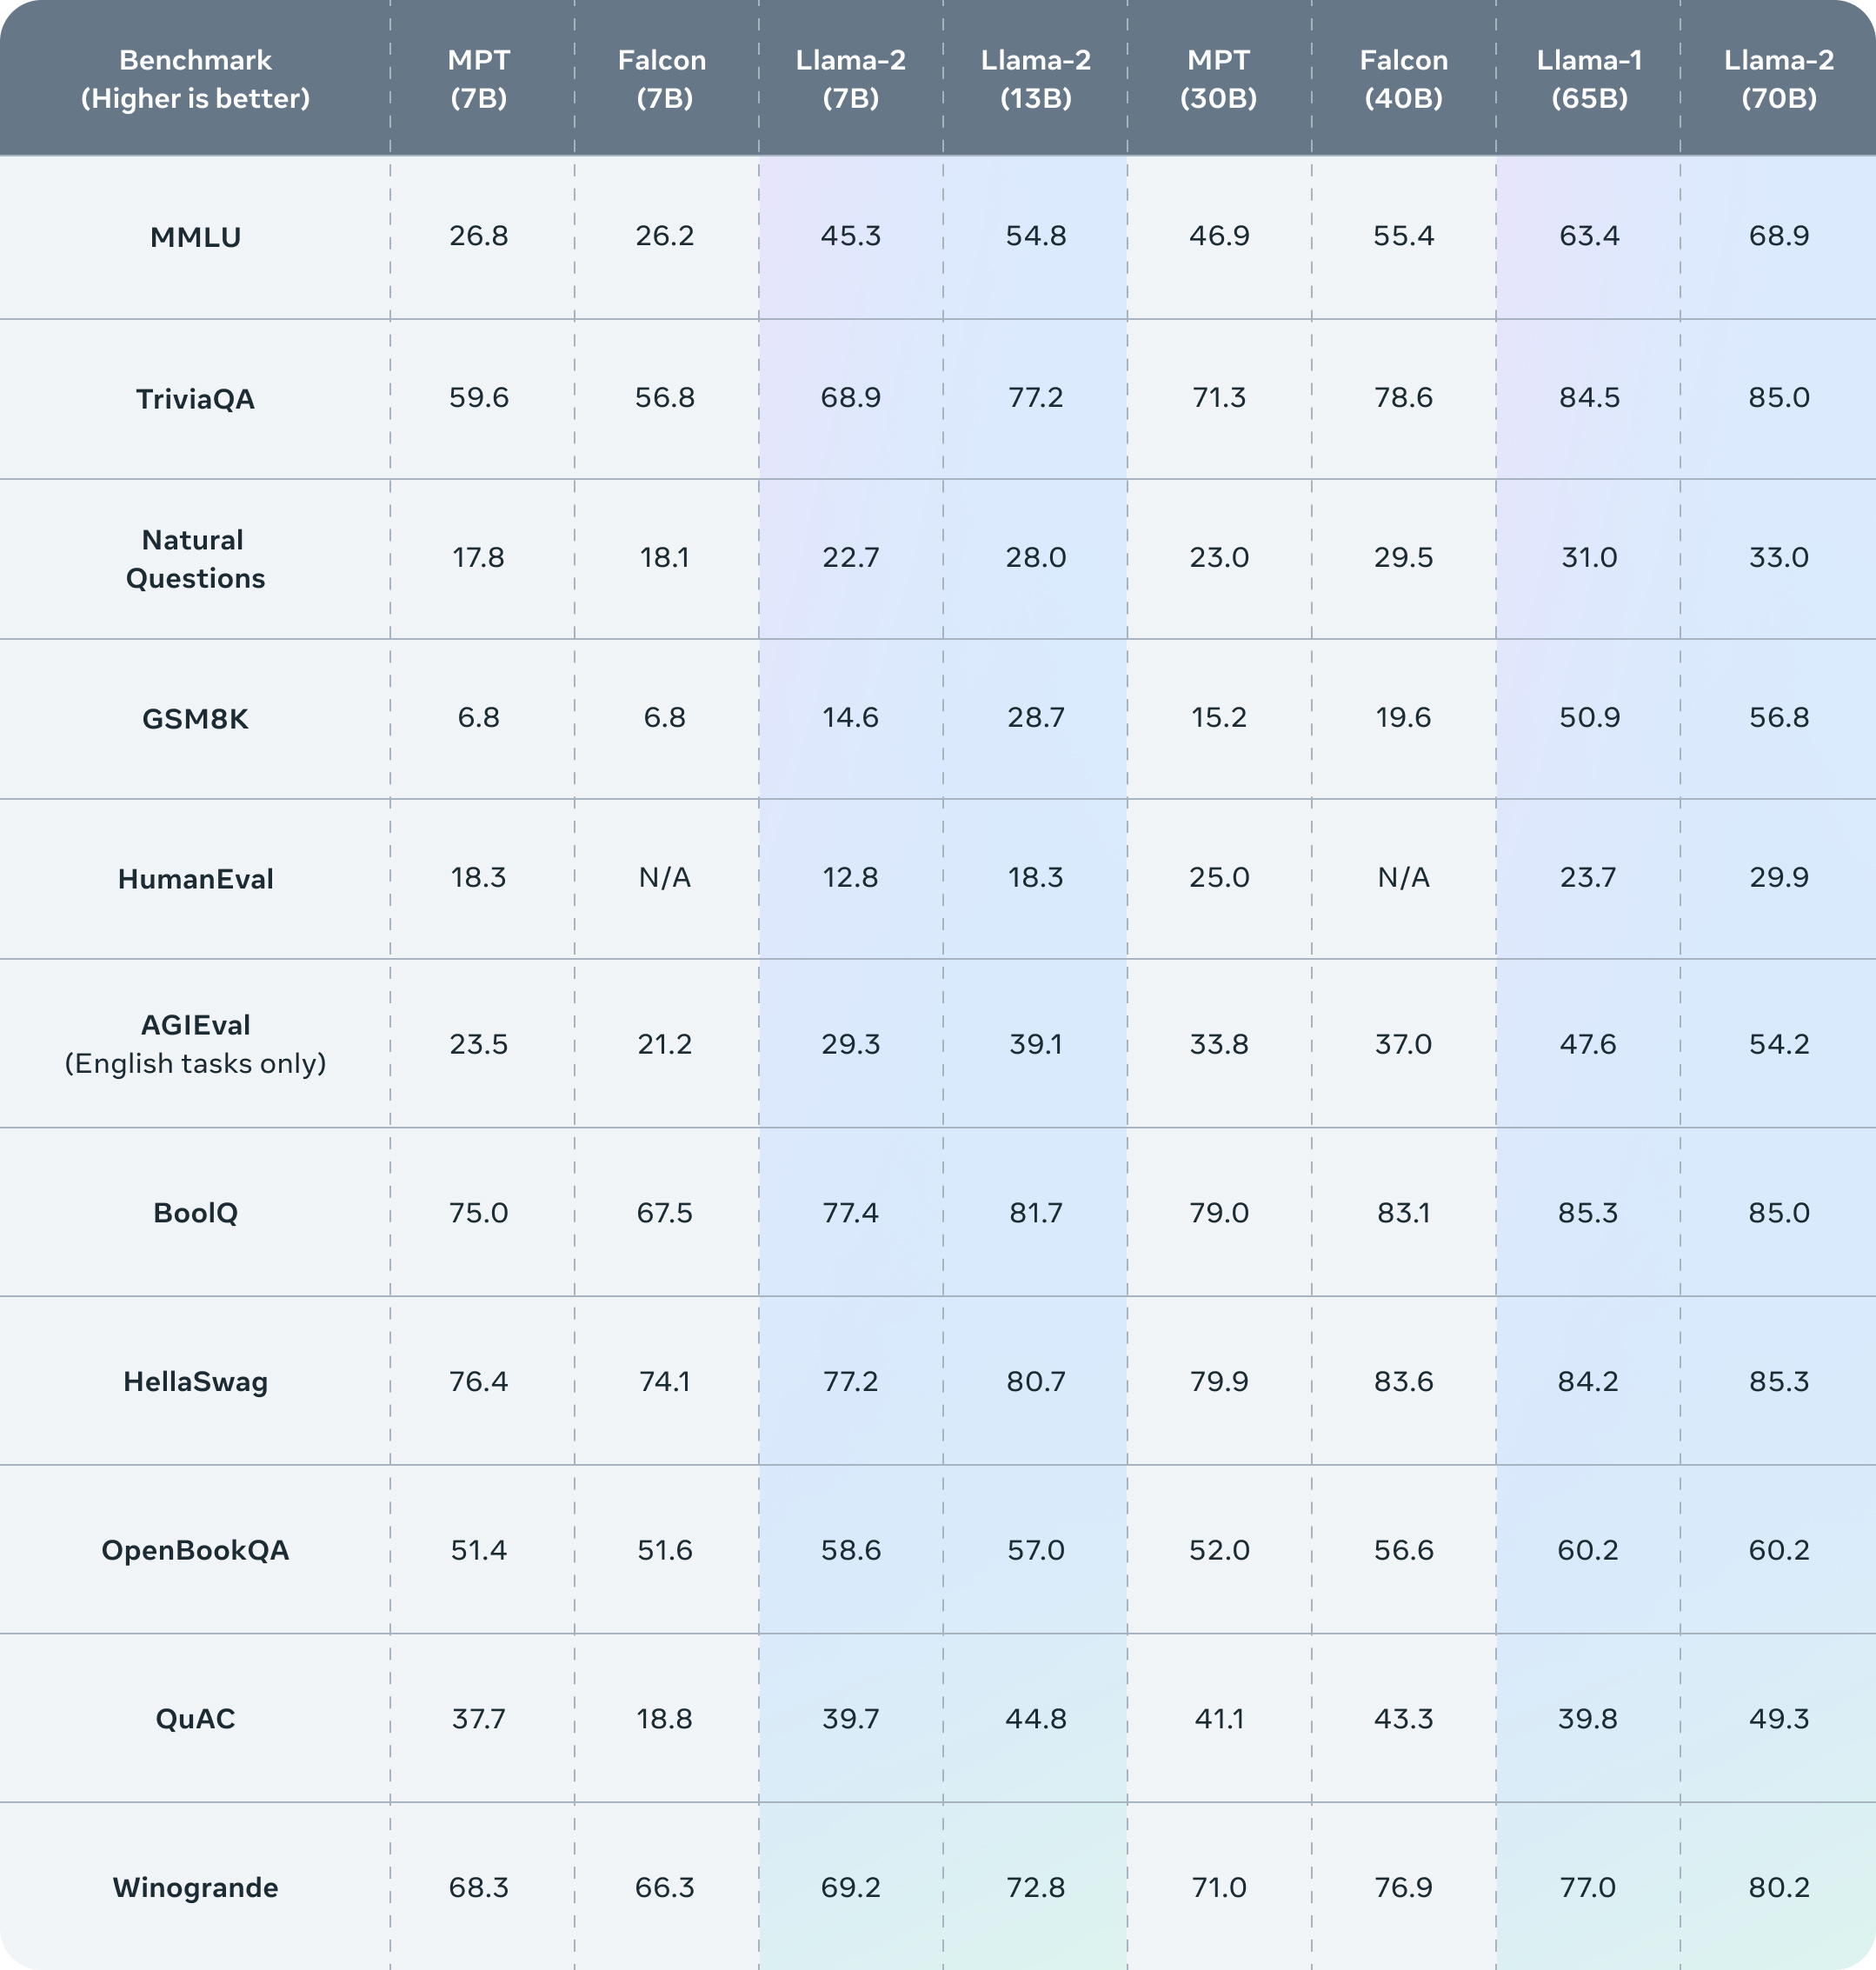Click the HellaSwag score for Llama-2 (70B)
The width and height of the screenshot is (1876, 1970).
tap(1778, 1381)
